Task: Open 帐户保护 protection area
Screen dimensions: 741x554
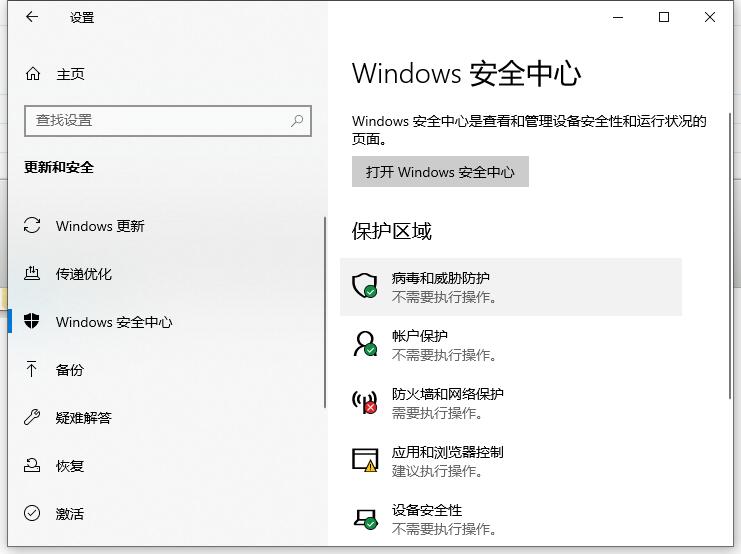Action: (x=511, y=345)
